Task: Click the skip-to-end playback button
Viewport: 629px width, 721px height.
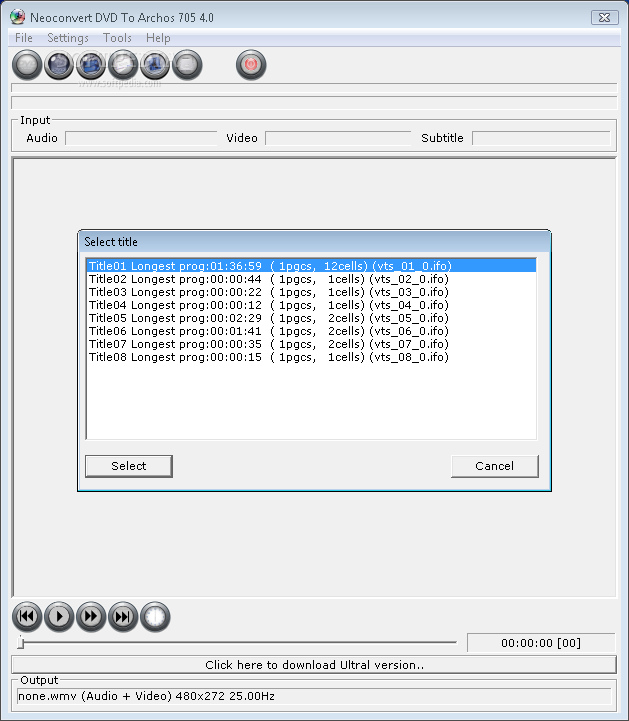Action: click(x=123, y=617)
